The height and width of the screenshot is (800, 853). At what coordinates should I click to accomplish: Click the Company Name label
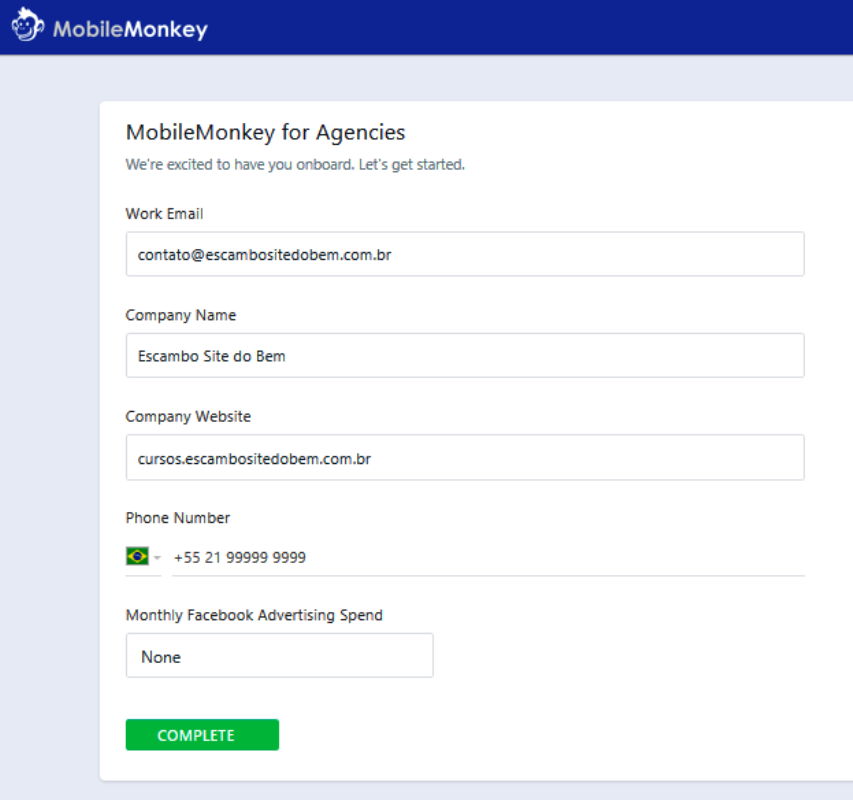point(181,315)
